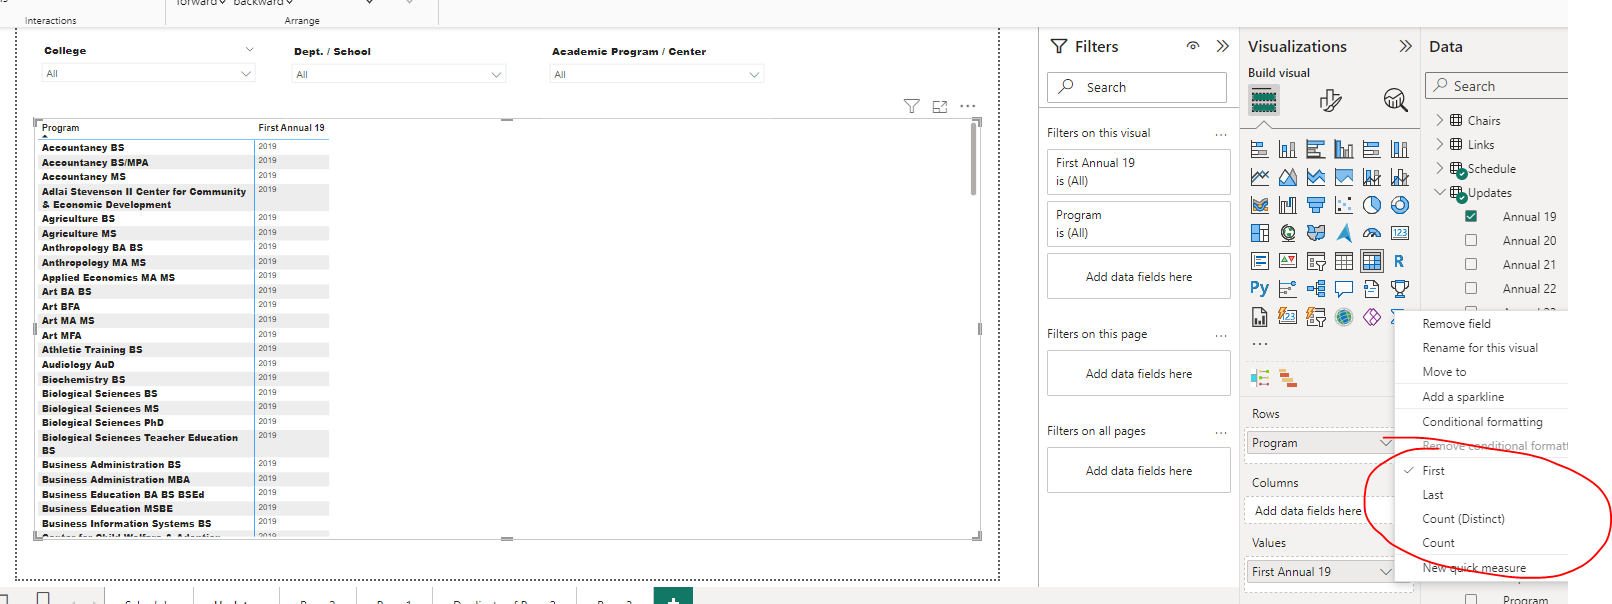Click Add data fields here in Columns well
This screenshot has height=604, width=1612.
[x=1307, y=511]
